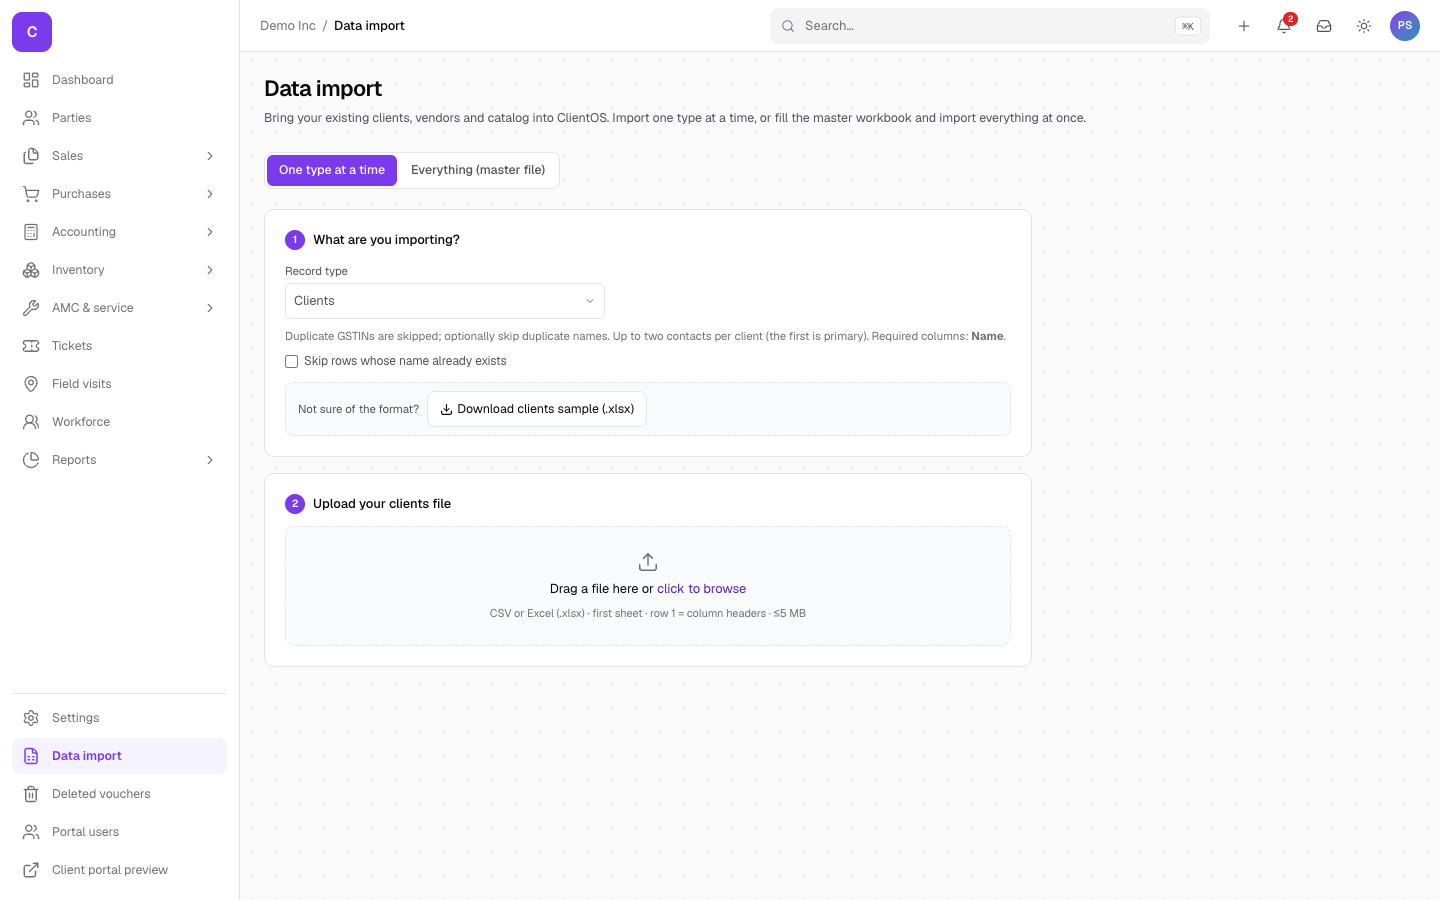Open Settings from sidebar

119,718
